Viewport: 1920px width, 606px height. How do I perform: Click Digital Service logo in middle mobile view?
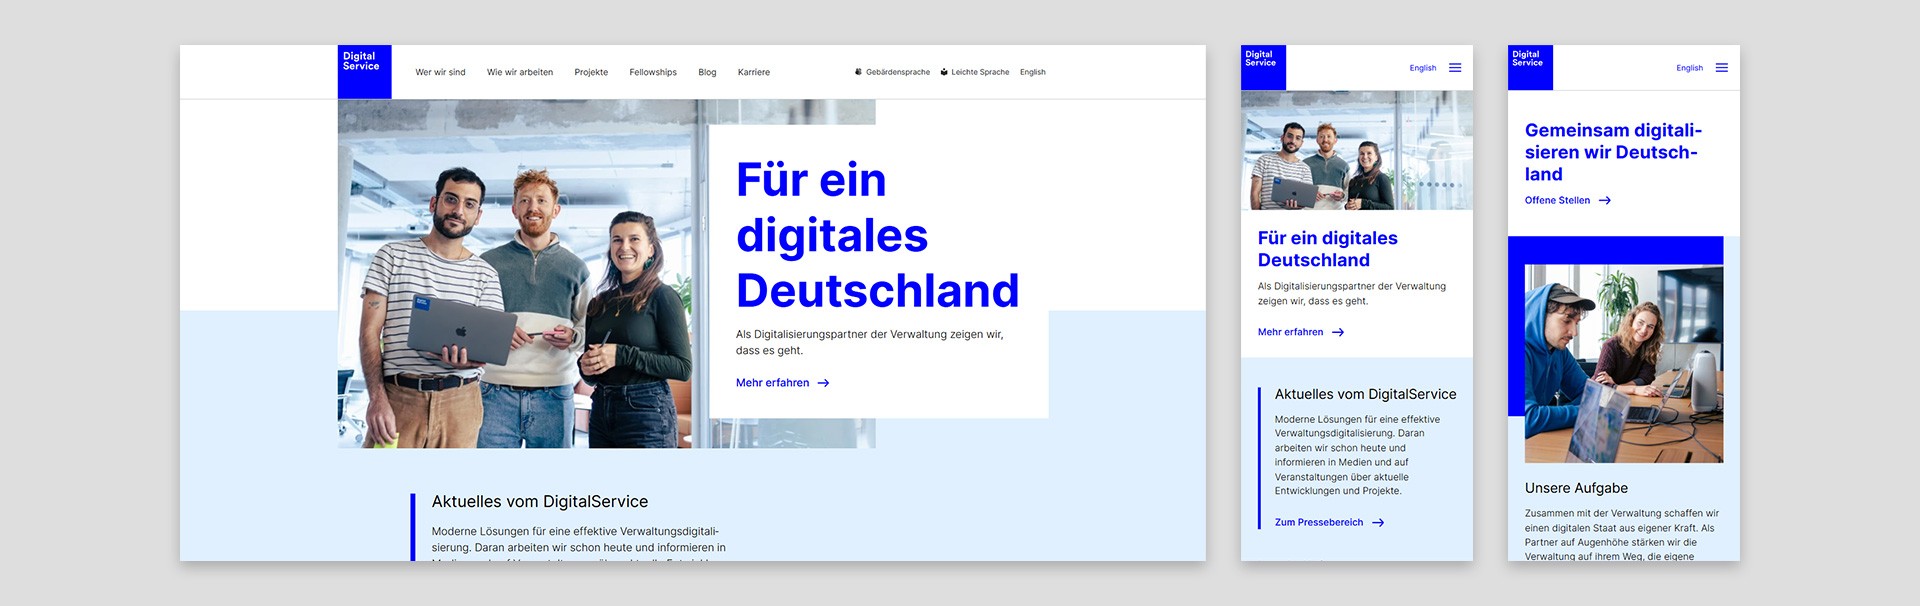1263,67
